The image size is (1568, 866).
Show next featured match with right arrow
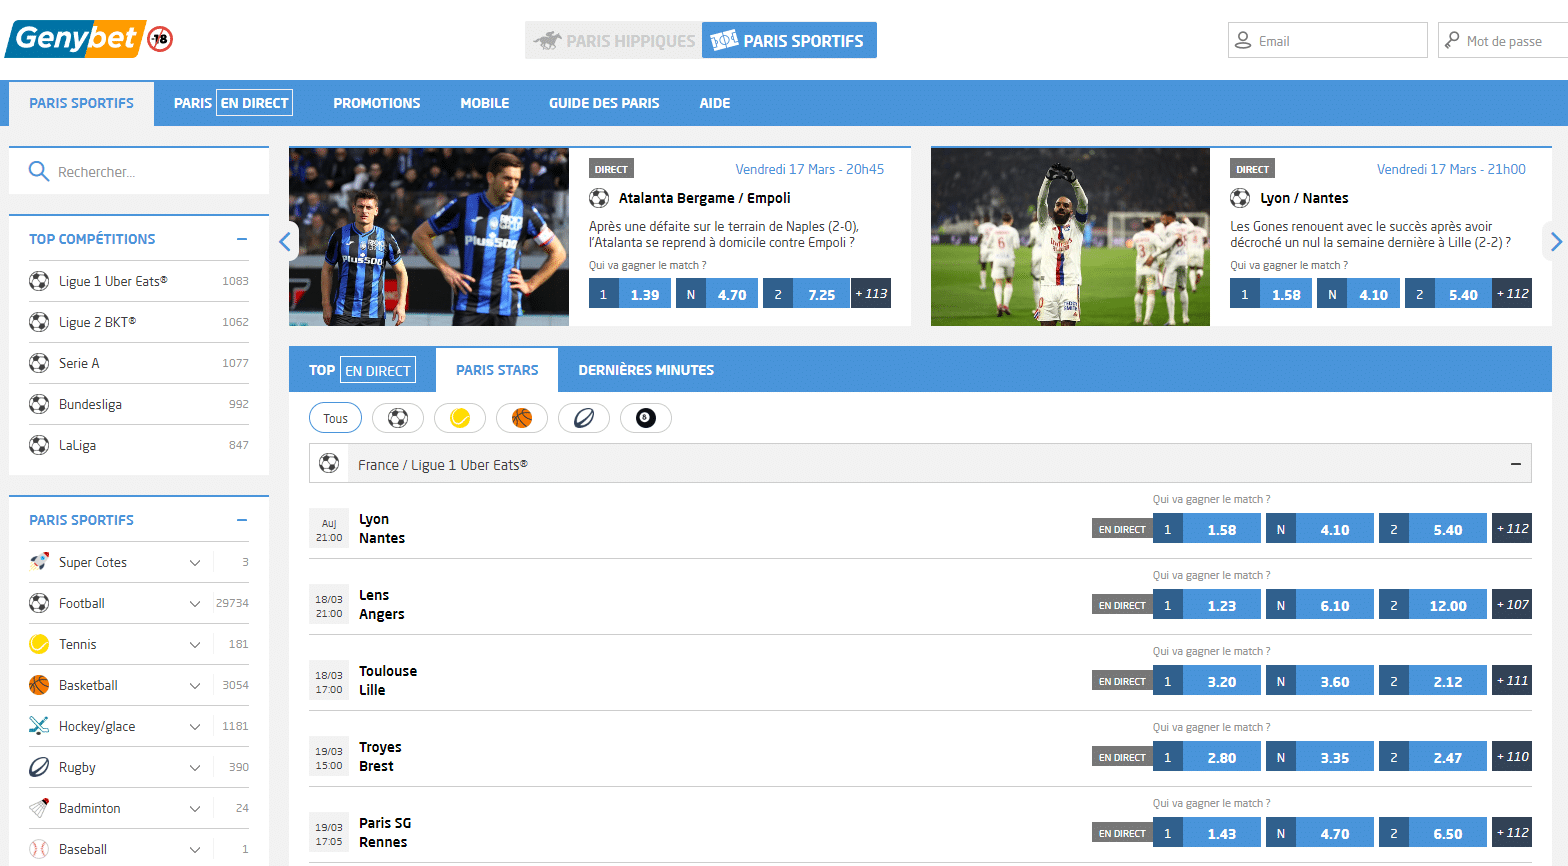pyautogui.click(x=1555, y=241)
